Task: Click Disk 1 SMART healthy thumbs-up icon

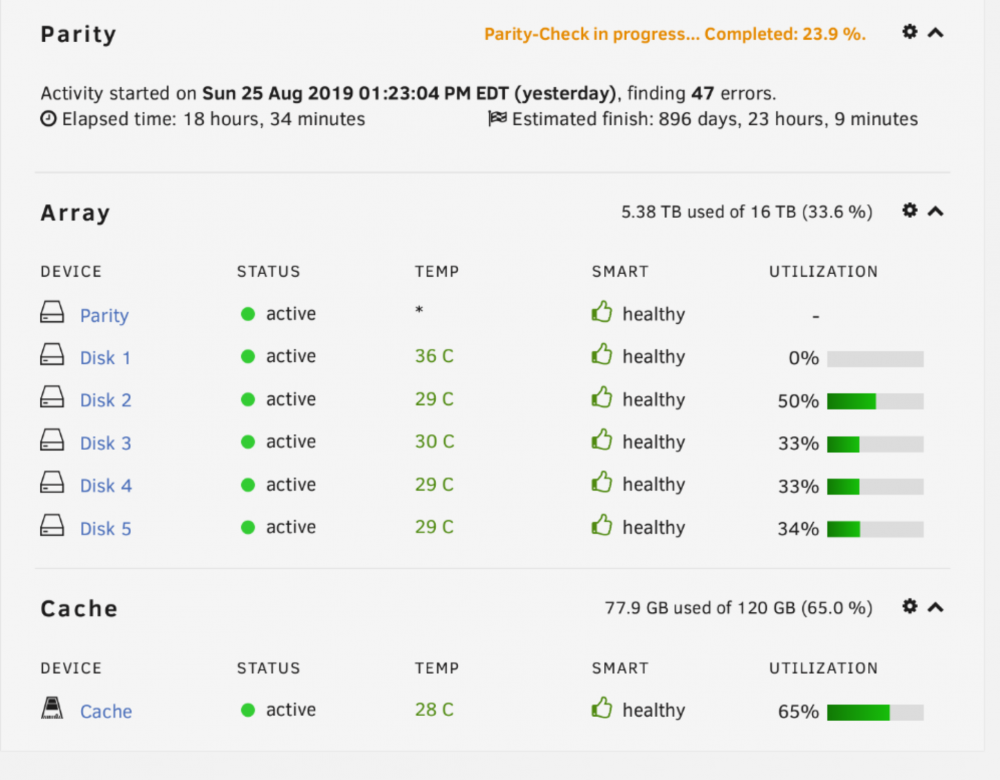Action: (601, 355)
